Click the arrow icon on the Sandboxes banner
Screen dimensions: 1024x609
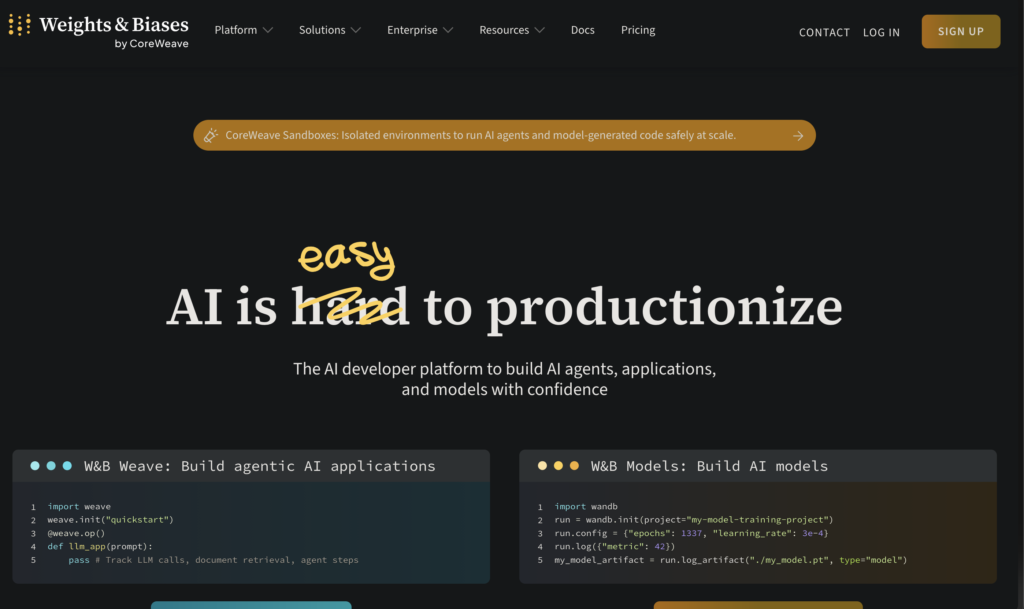[798, 136]
